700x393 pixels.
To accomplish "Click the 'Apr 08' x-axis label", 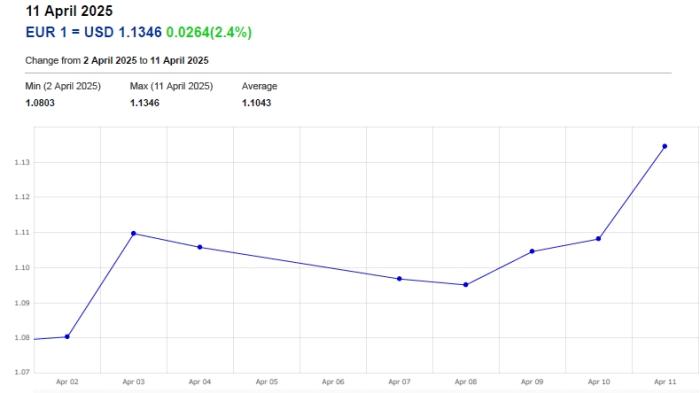I will click(x=466, y=382).
